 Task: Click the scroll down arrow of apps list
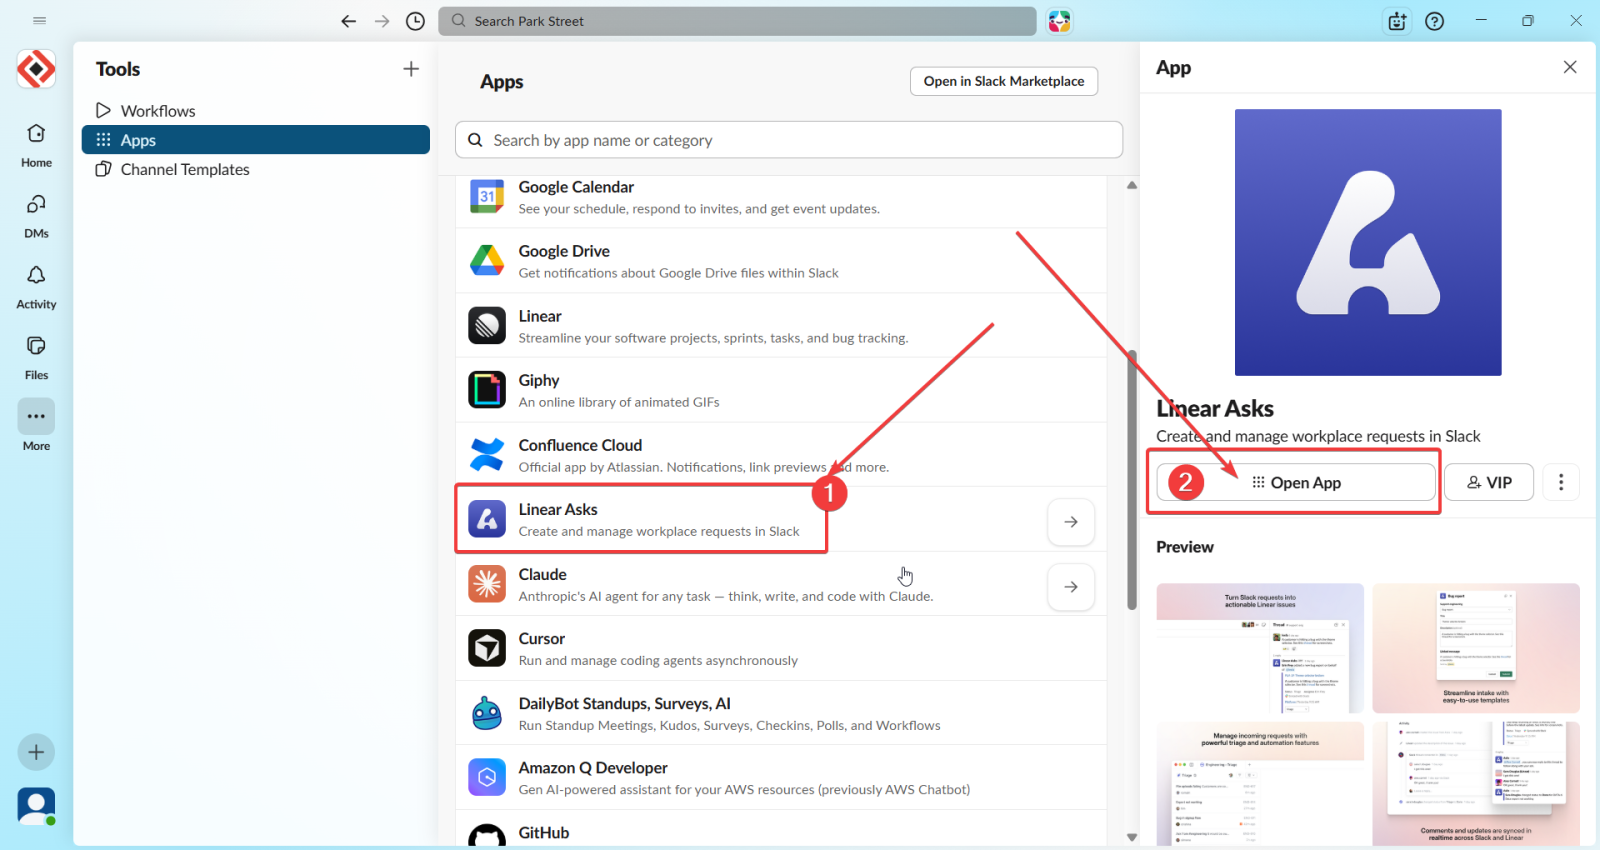pos(1132,838)
